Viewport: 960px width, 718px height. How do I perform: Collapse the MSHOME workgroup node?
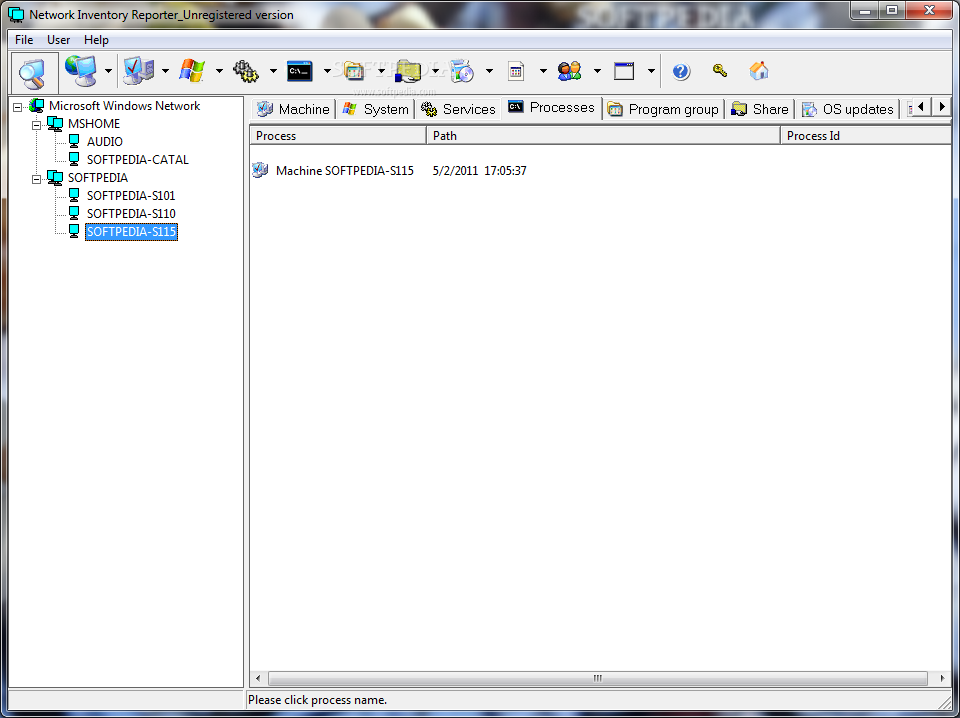coord(37,125)
